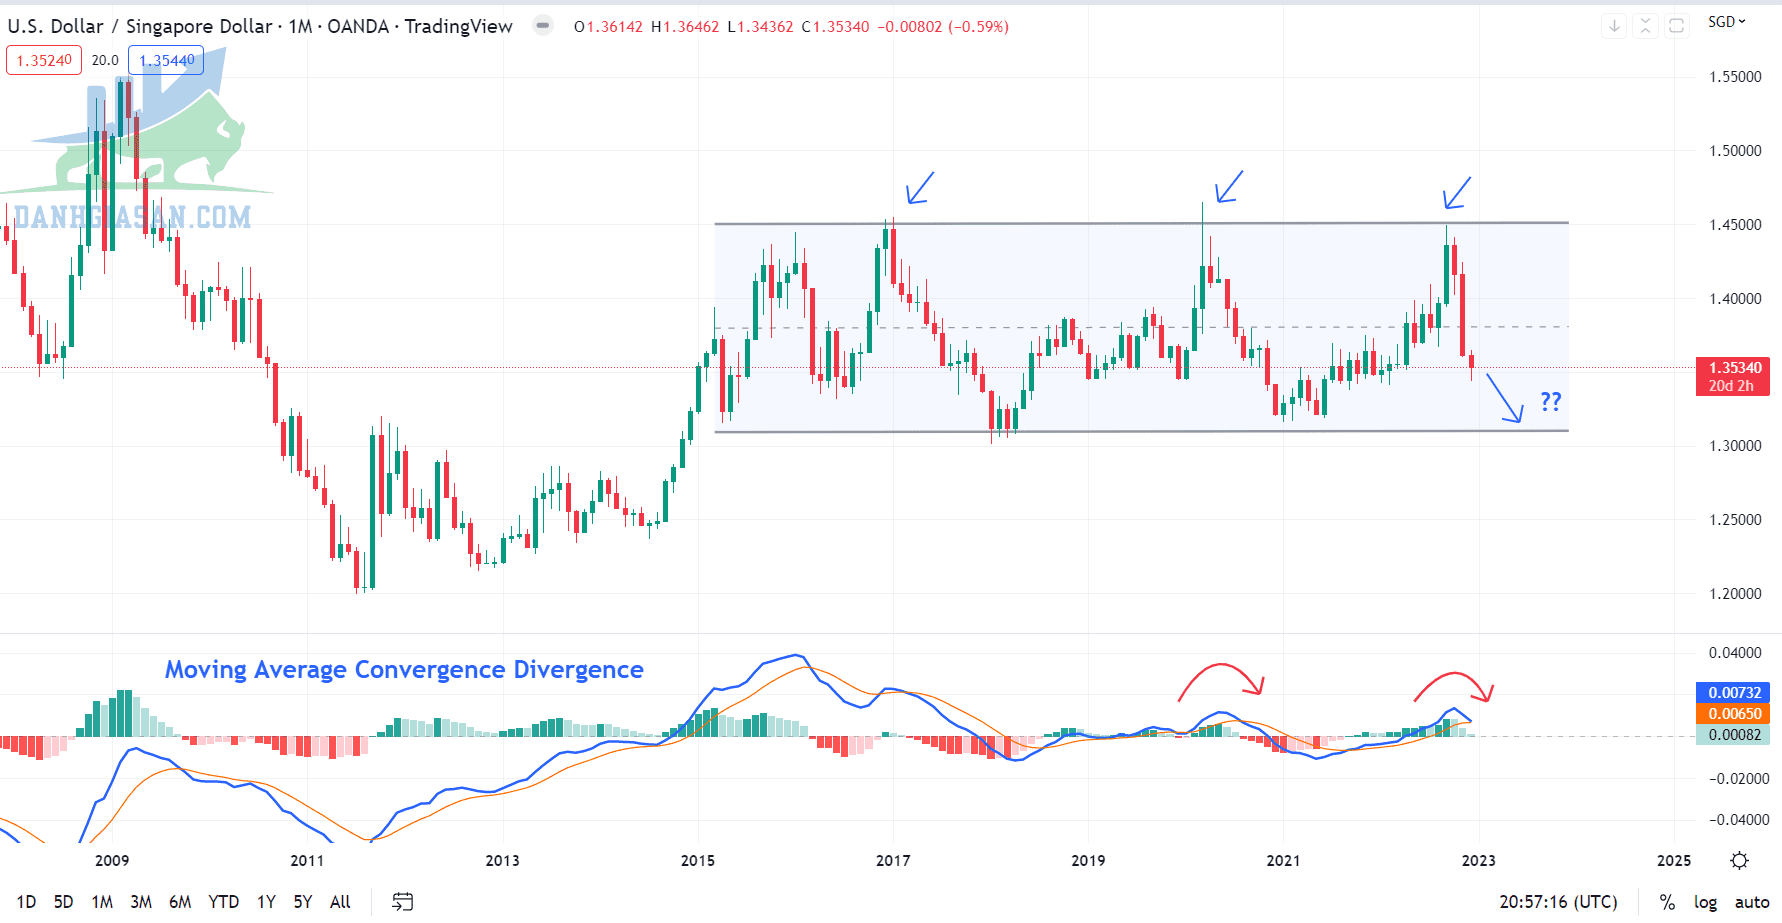1782x923 pixels.
Task: Click the MACD histogram label 0.00082
Action: click(x=1733, y=734)
